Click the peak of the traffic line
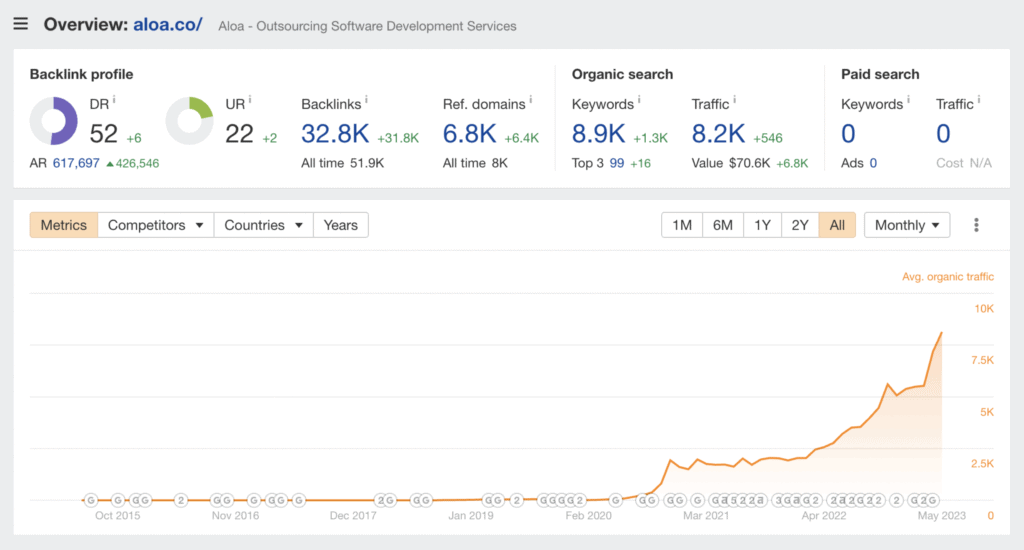 [x=942, y=333]
